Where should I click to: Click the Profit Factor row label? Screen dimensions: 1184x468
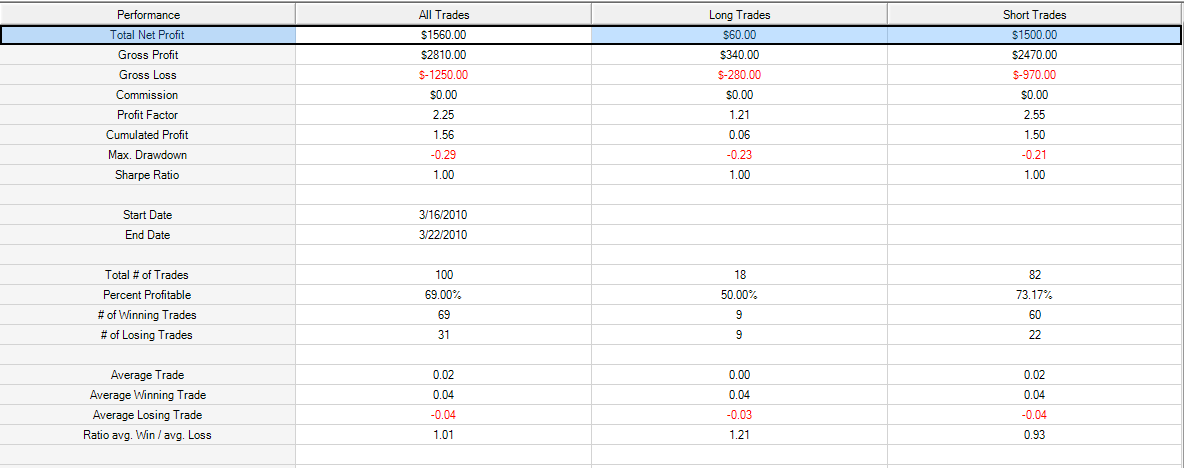147,115
